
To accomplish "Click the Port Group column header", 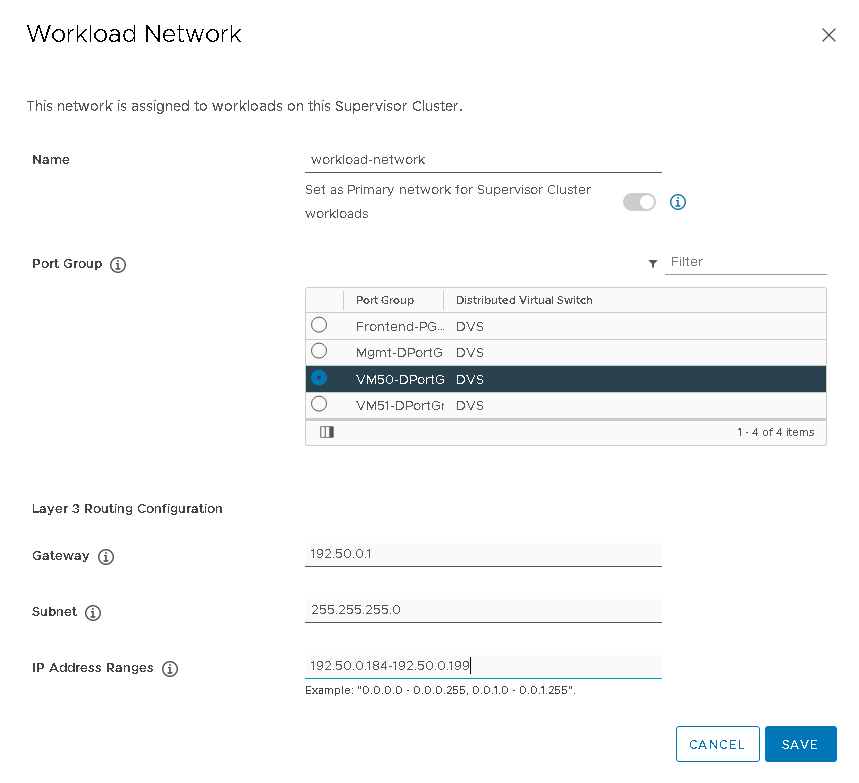I will 385,300.
